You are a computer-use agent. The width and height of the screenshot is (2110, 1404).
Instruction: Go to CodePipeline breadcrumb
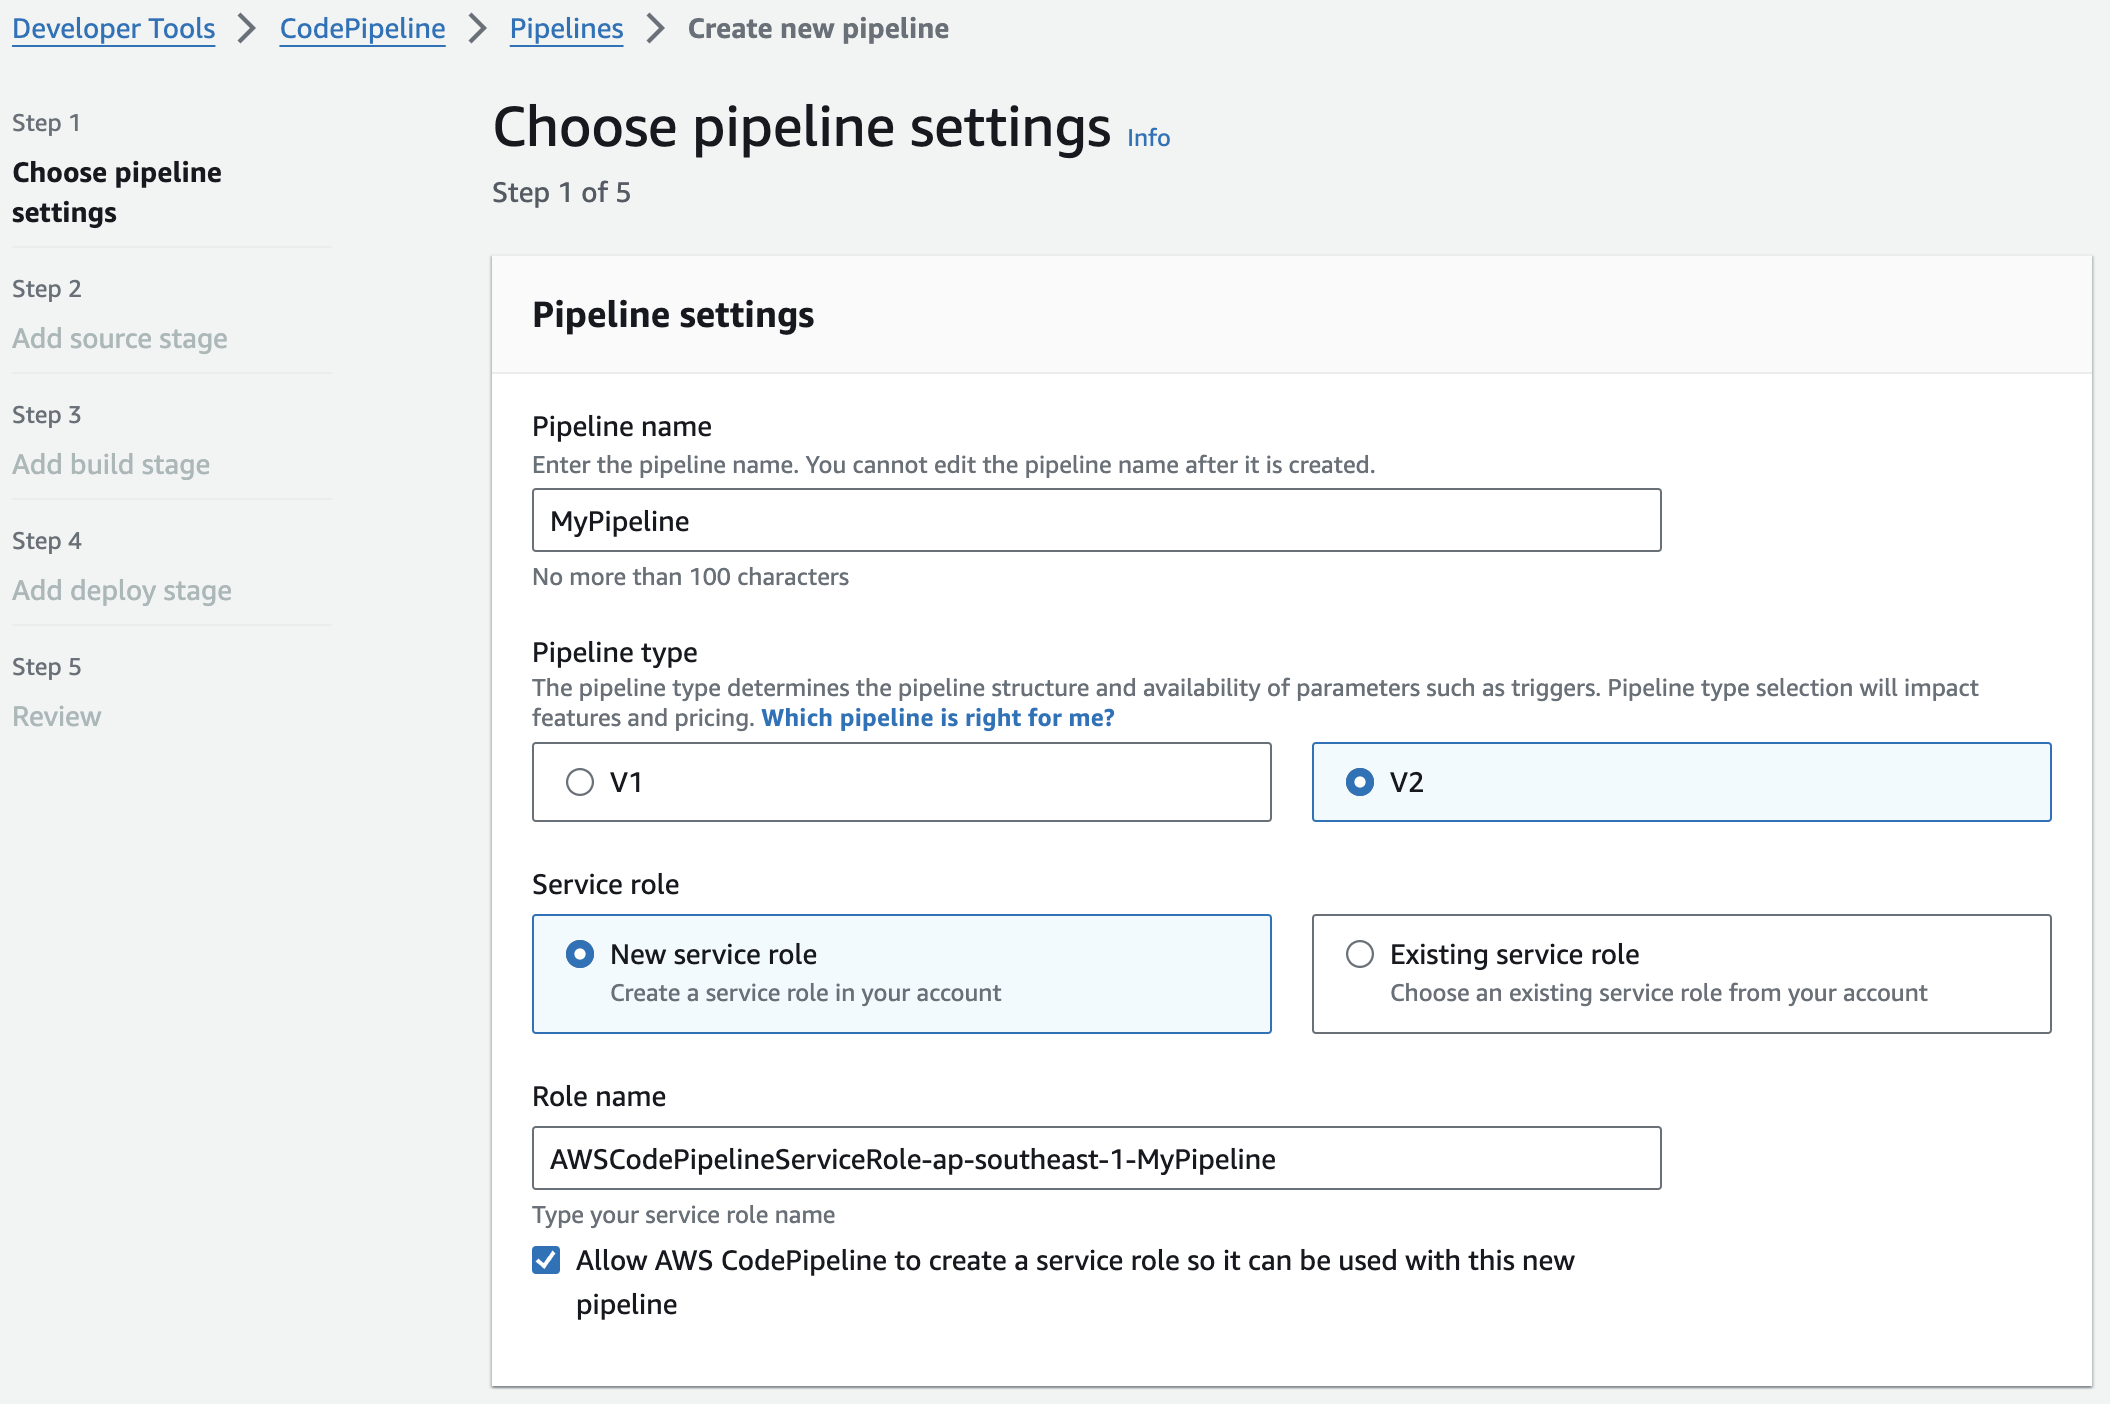pyautogui.click(x=362, y=28)
